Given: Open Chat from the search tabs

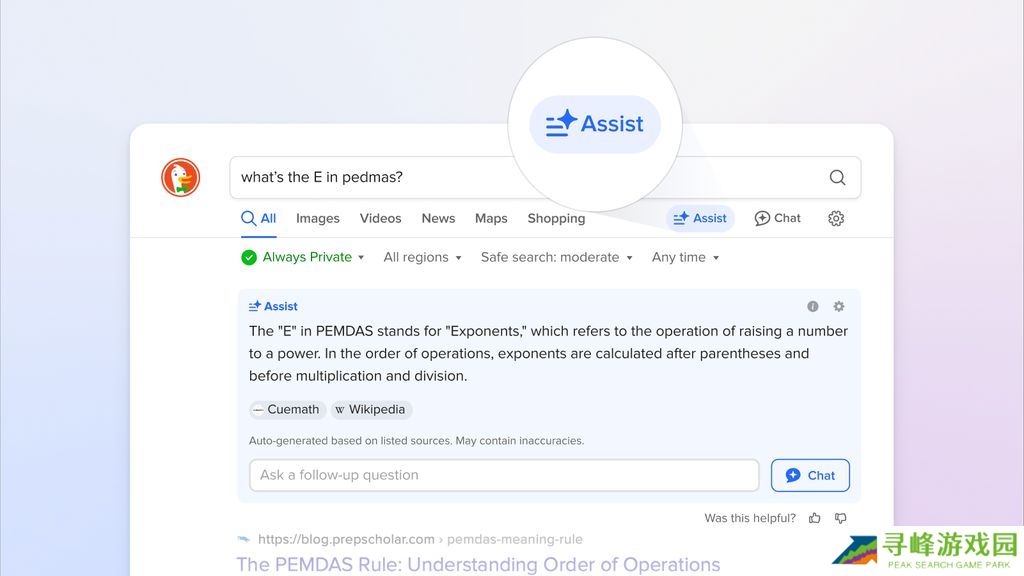Looking at the screenshot, I should [x=777, y=218].
